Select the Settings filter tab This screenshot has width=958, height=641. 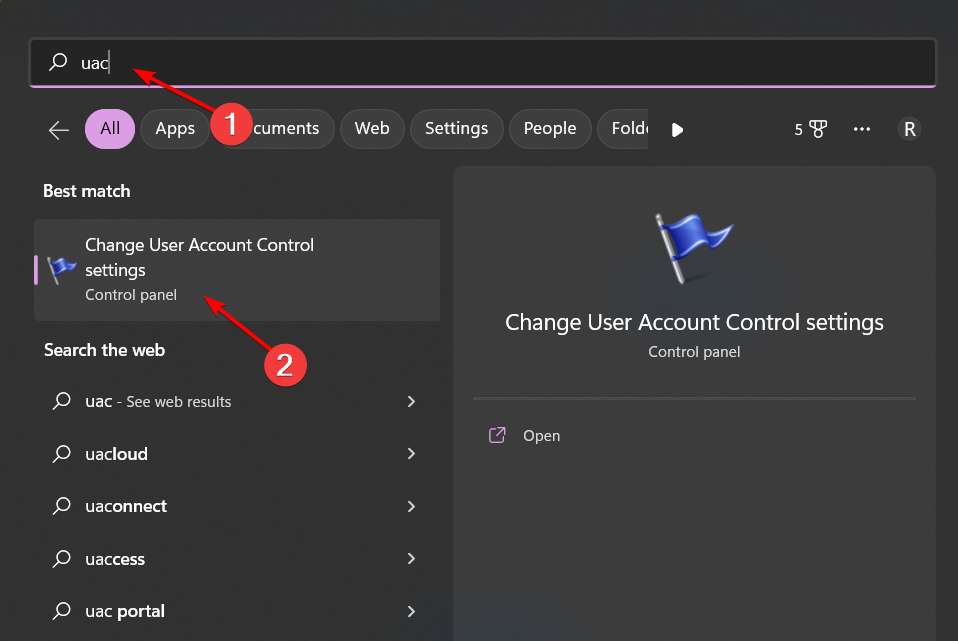456,129
